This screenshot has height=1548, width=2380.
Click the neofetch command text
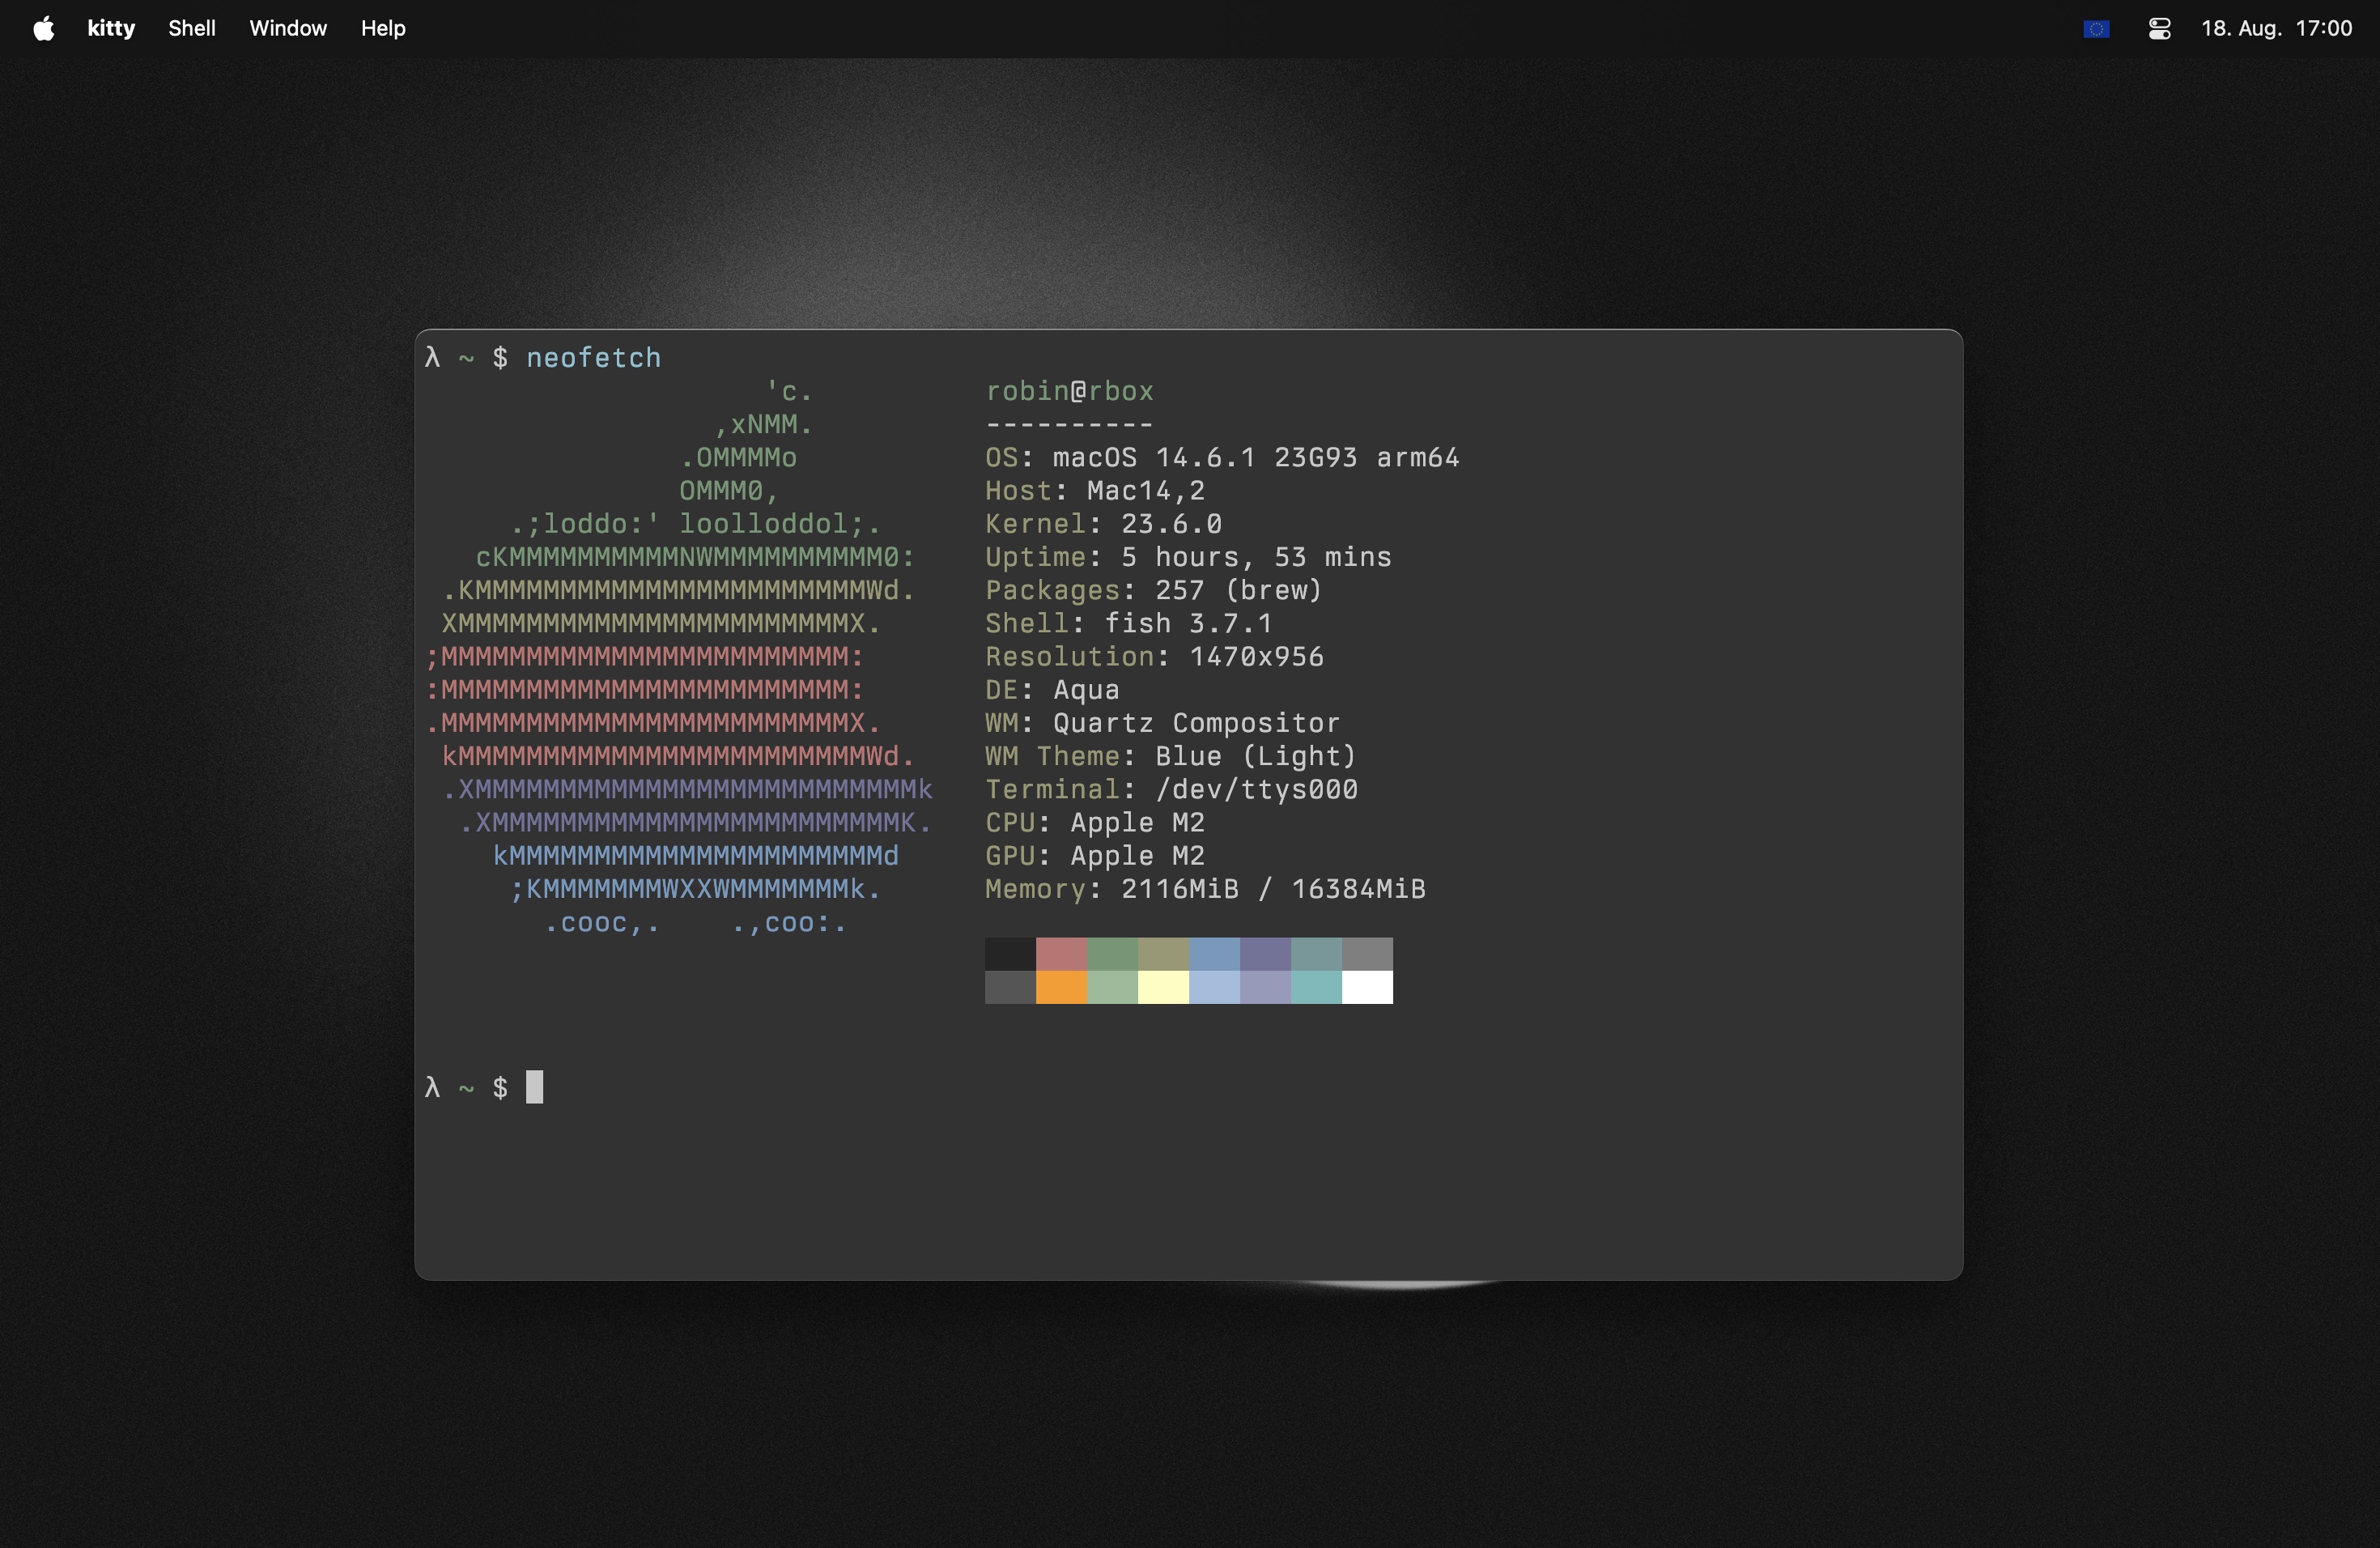click(593, 358)
